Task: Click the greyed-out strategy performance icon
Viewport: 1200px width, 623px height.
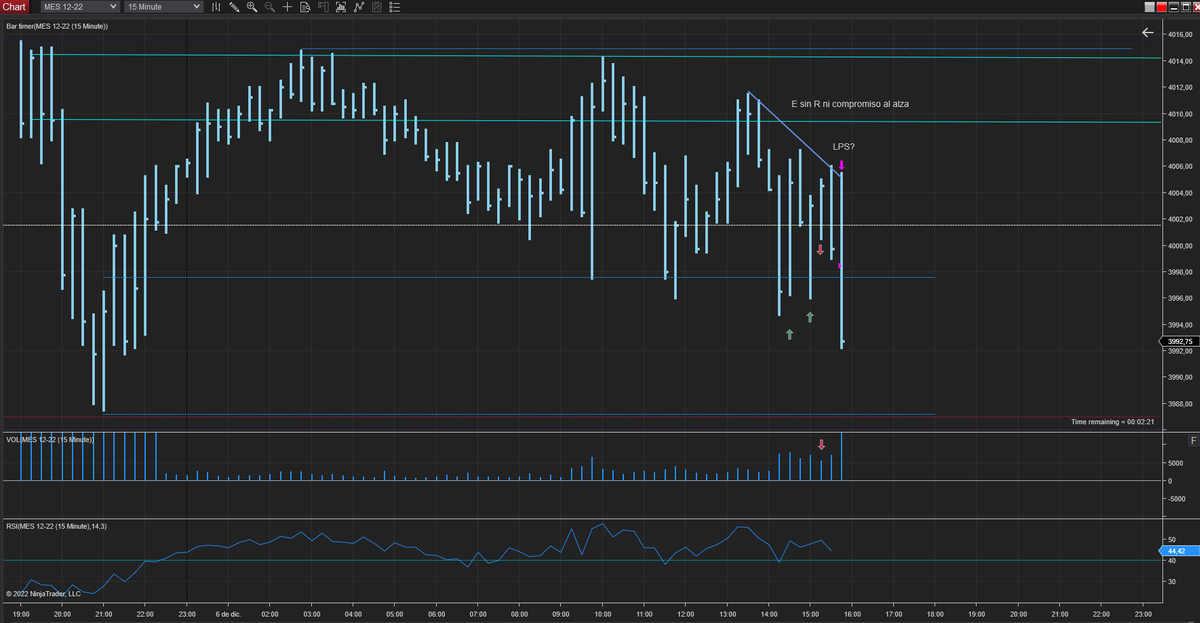Action: [x=377, y=7]
